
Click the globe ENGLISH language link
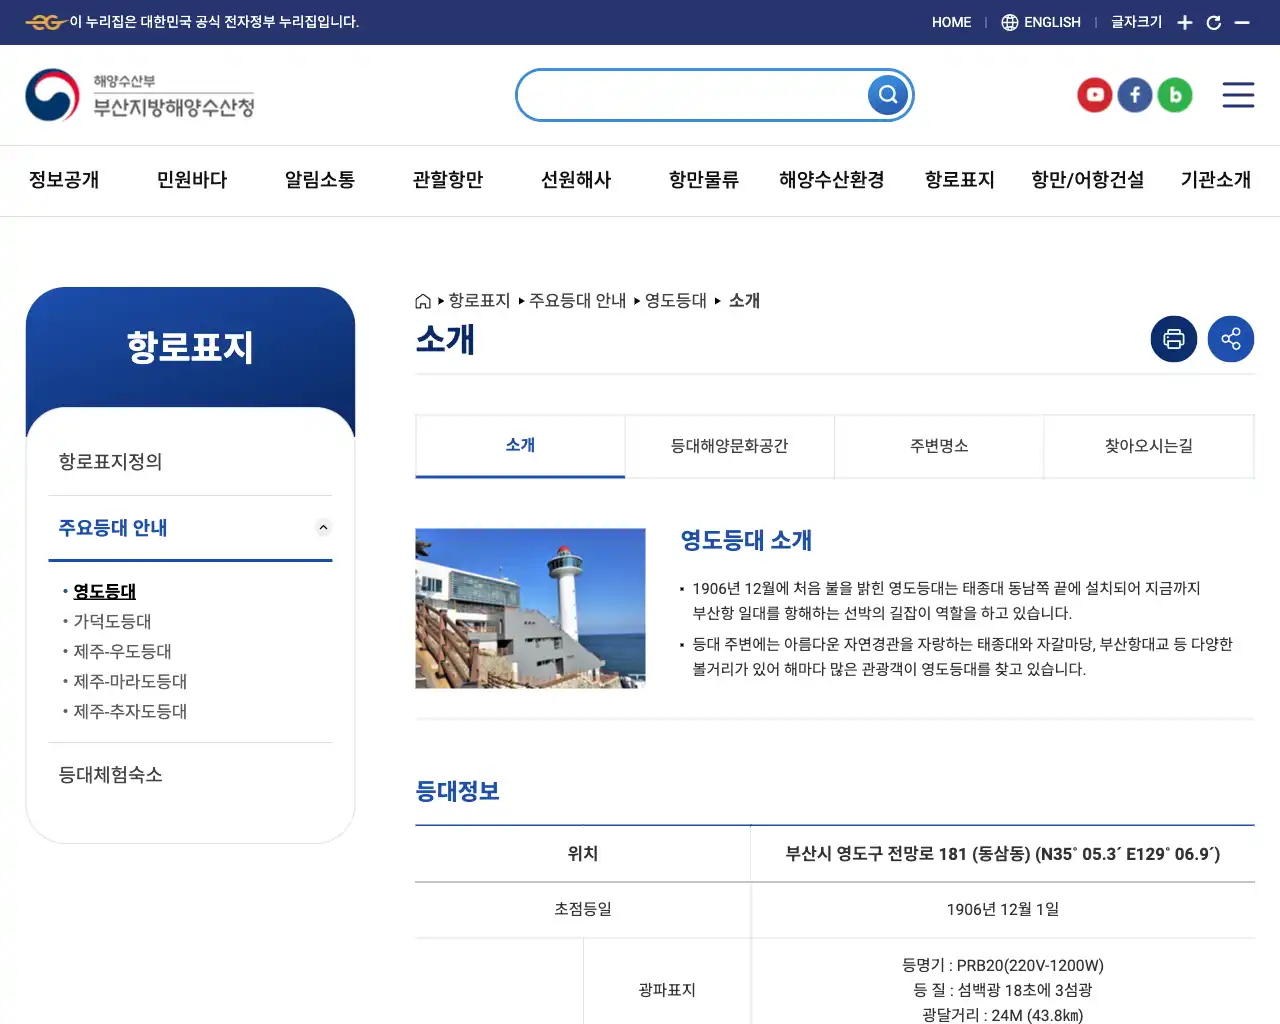(1041, 22)
